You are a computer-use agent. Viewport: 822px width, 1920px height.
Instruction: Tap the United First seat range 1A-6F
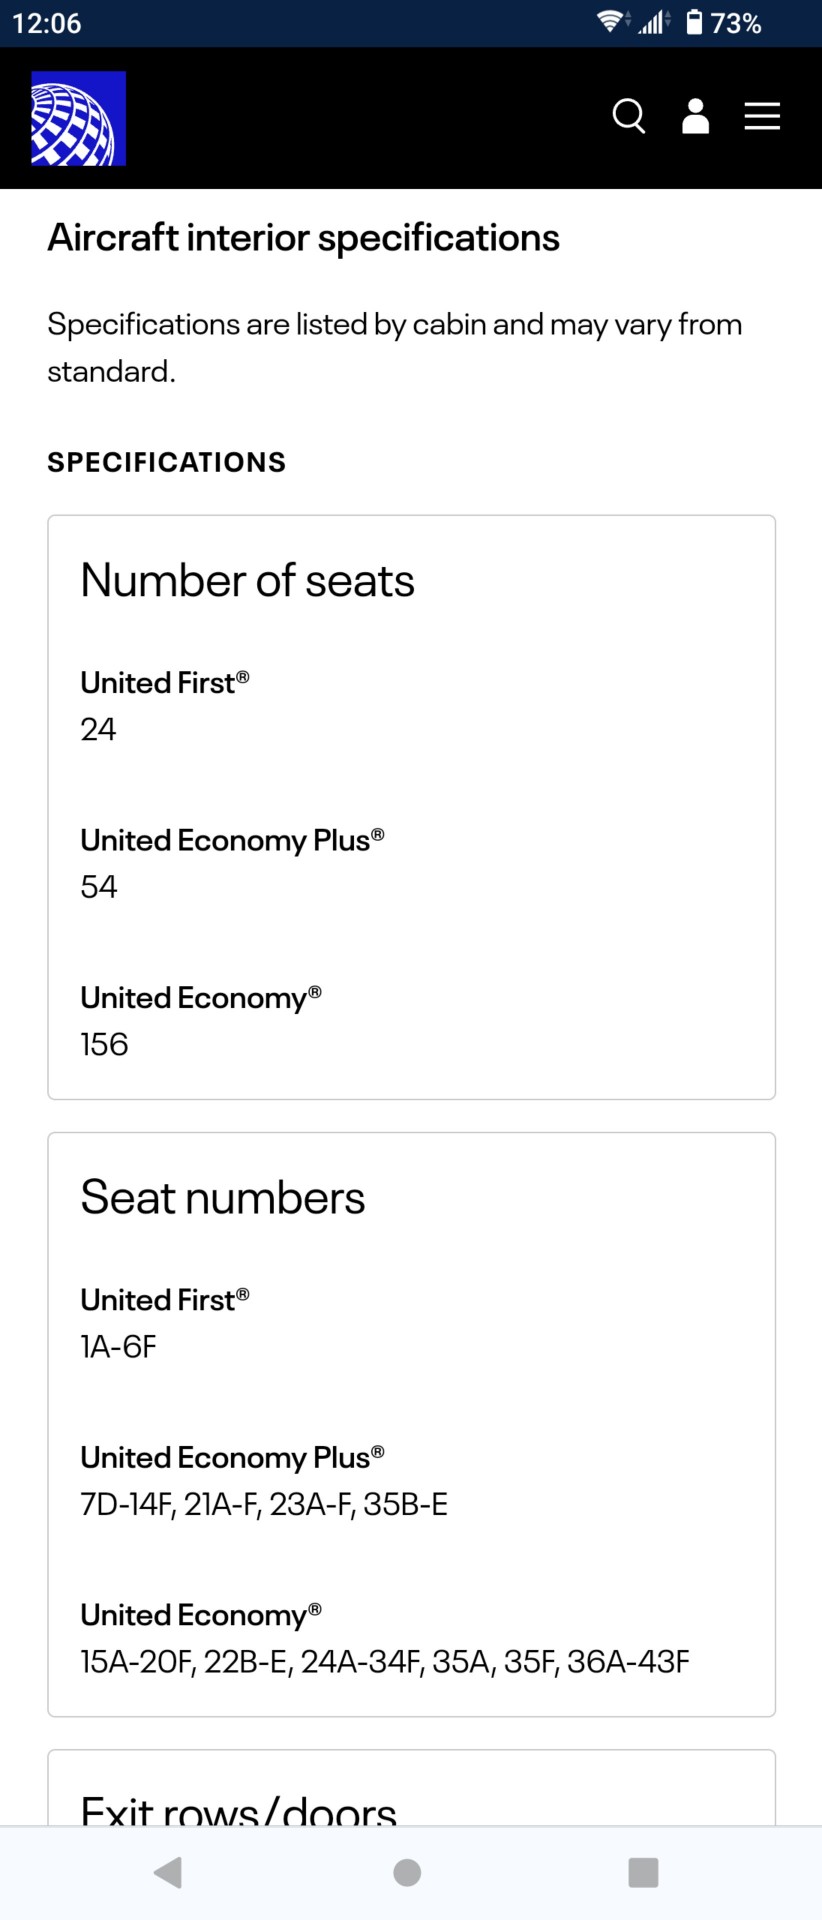[119, 1347]
